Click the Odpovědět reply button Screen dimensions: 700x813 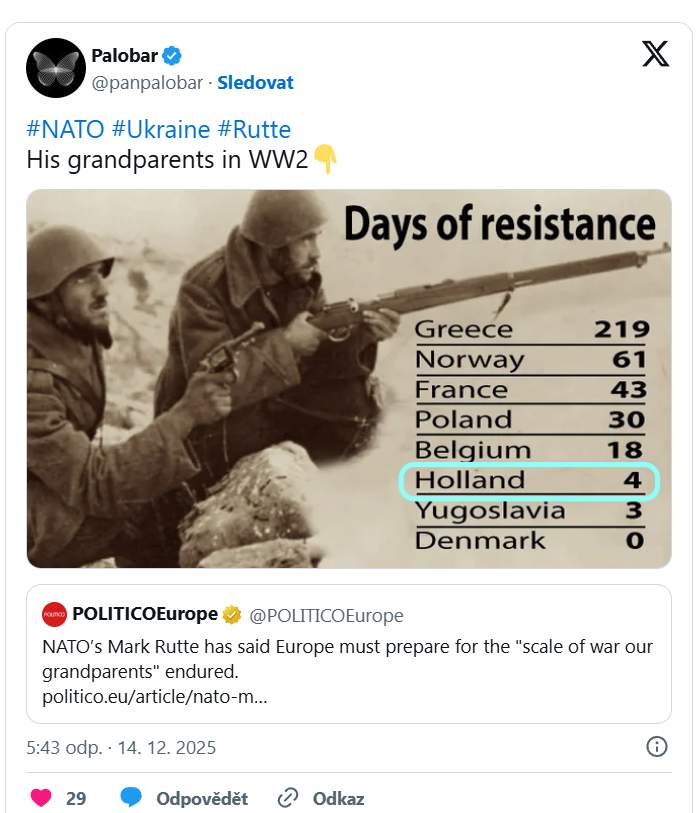[202, 798]
